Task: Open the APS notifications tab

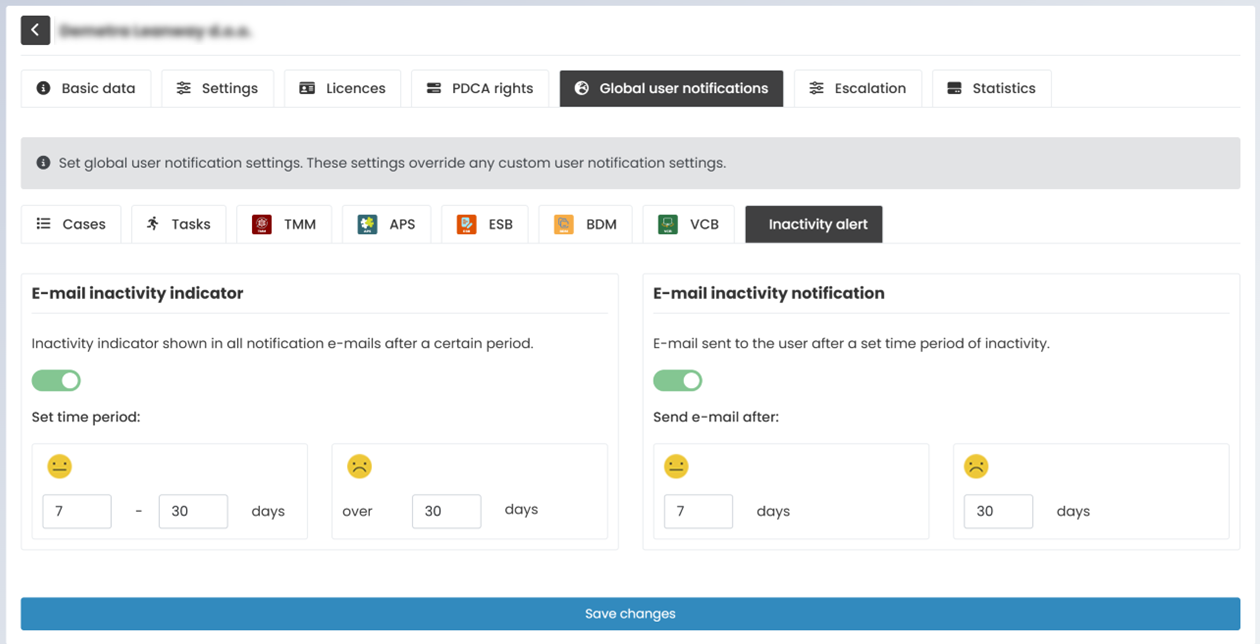Action: (x=386, y=224)
